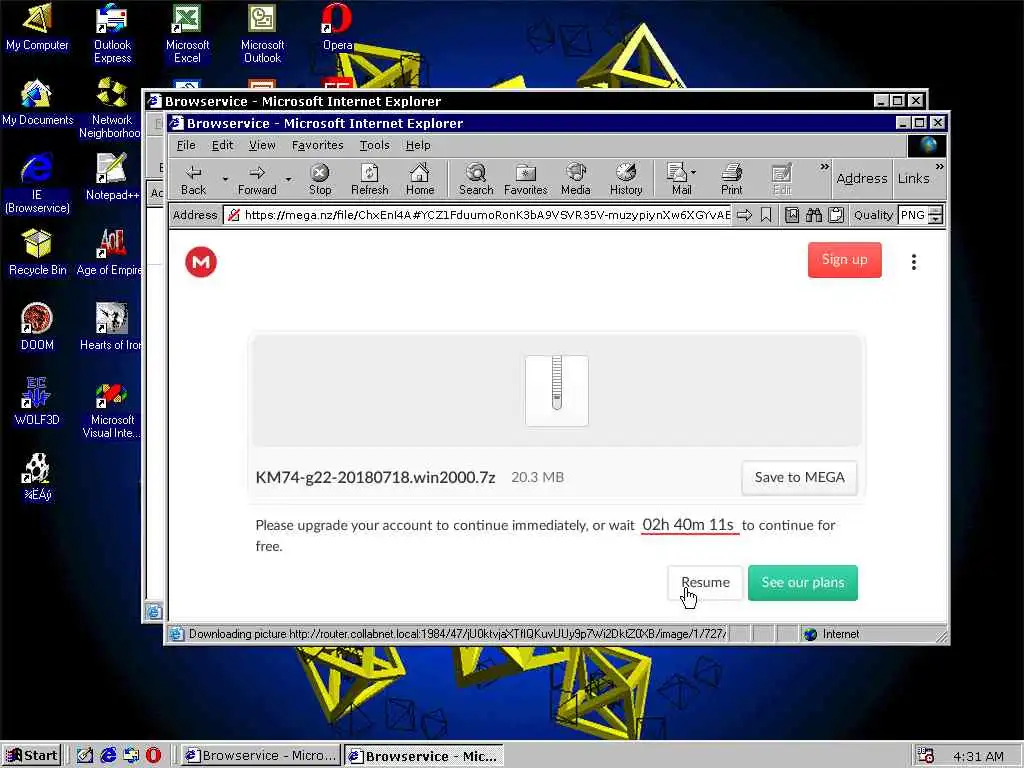This screenshot has height=768, width=1024.
Task: Open the Favorites menu
Action: pyautogui.click(x=317, y=145)
